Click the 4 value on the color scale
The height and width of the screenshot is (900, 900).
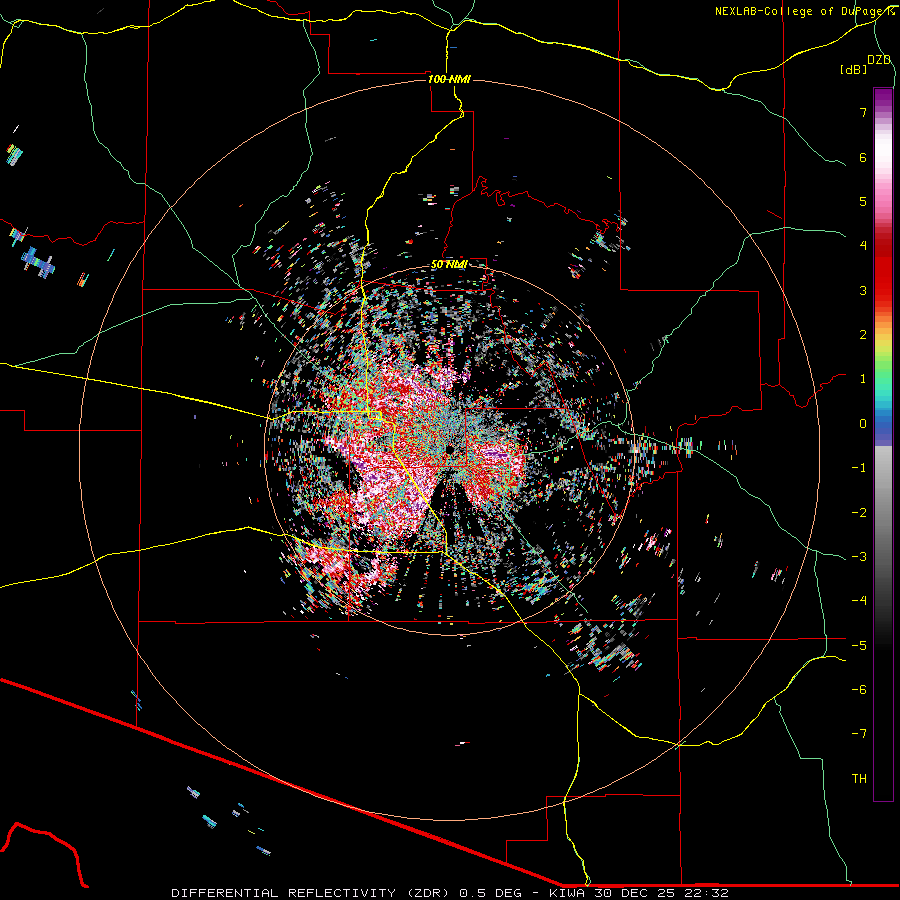coord(863,246)
